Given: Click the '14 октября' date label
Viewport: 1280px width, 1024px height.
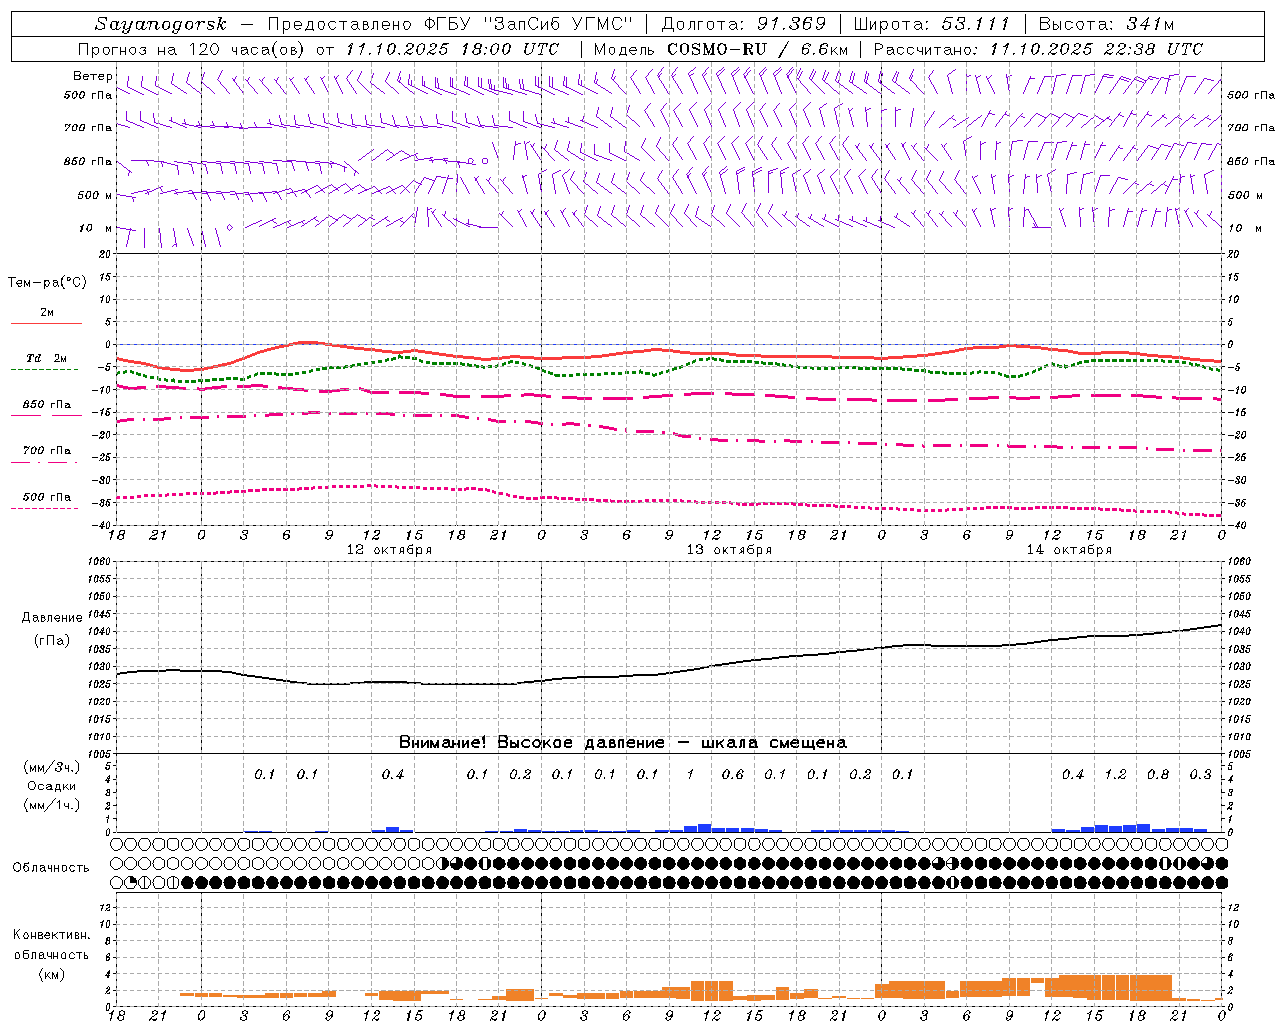Looking at the screenshot, I should (1069, 550).
